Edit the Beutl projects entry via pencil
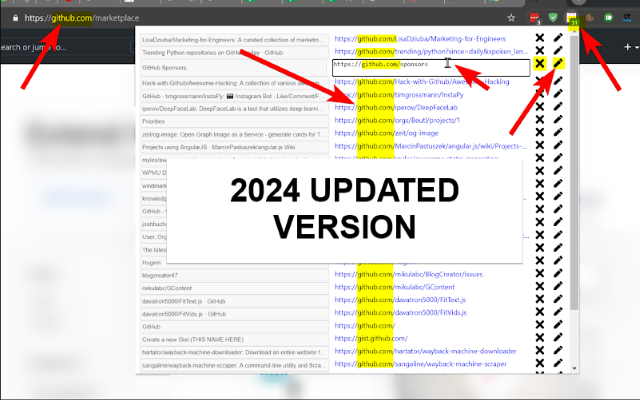 (x=558, y=120)
